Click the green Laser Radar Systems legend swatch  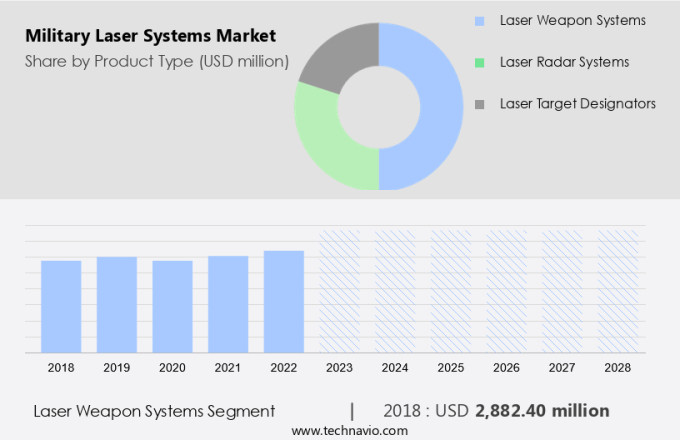click(x=480, y=62)
